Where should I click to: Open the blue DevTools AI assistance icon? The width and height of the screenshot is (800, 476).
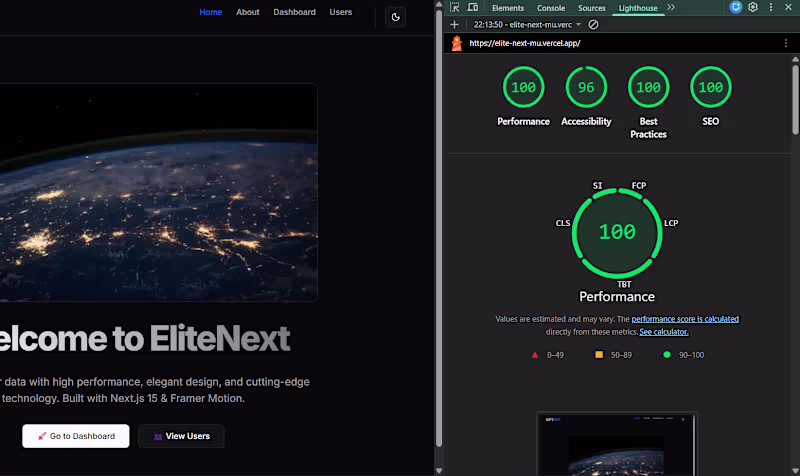(735, 7)
